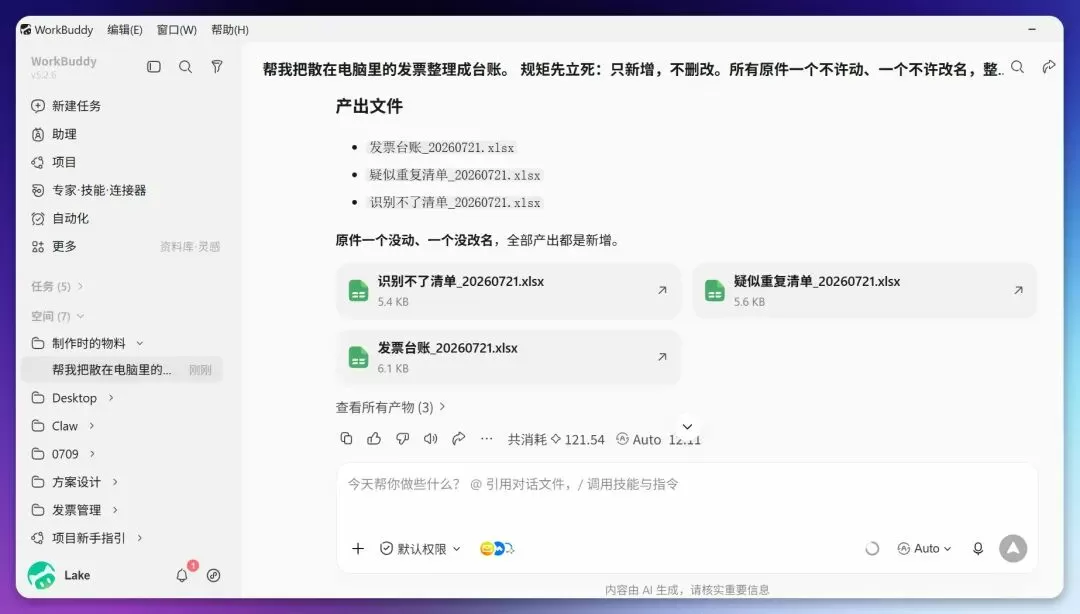Open 发票台账_20260721.xlsx via arrow icon

[662, 357]
